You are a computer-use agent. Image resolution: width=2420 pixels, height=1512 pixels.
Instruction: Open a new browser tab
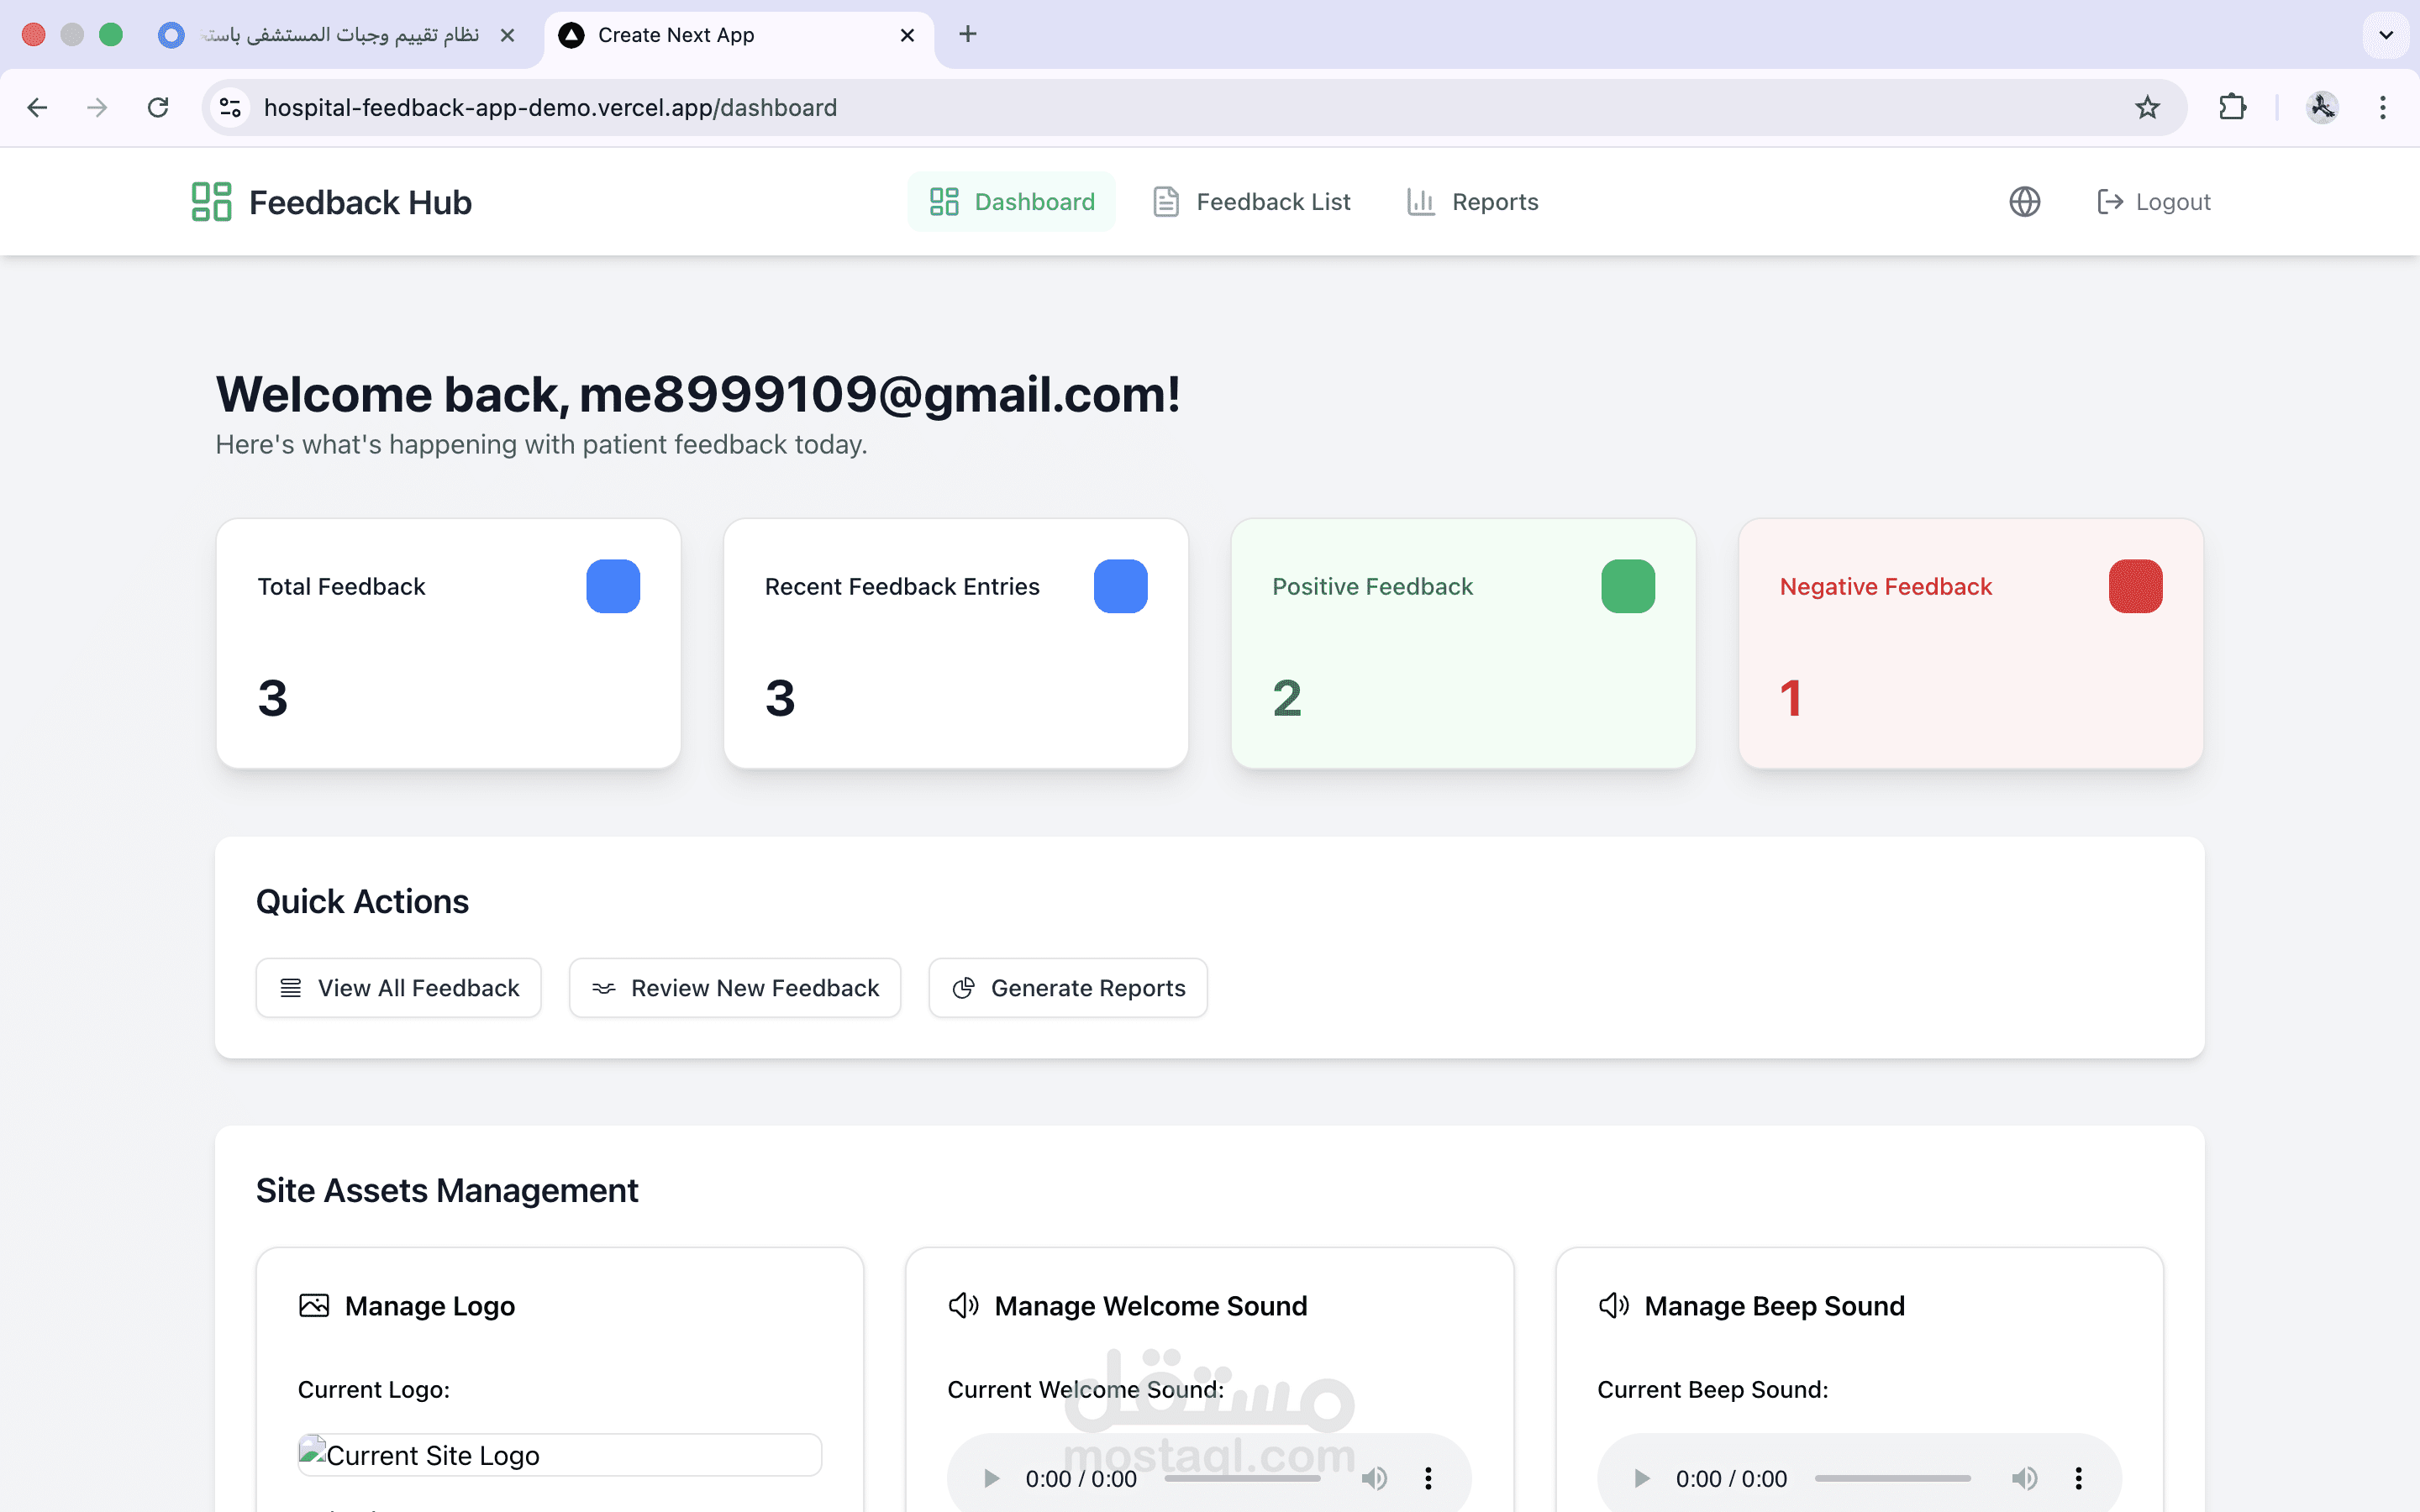click(x=967, y=34)
